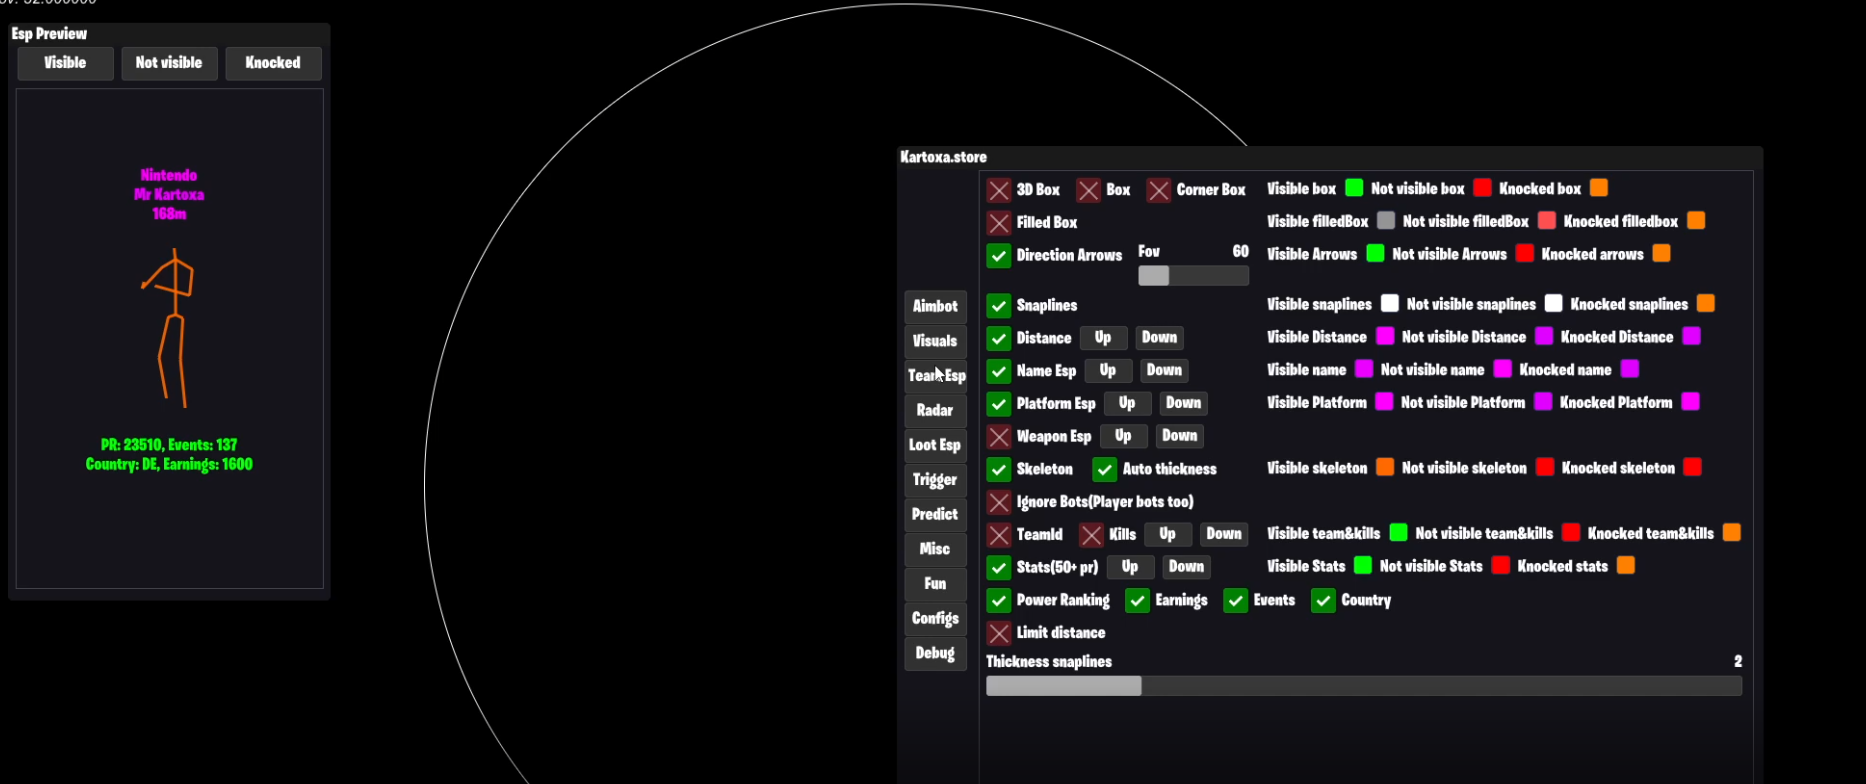Change Knocked team&kills color swatch

pyautogui.click(x=1732, y=532)
